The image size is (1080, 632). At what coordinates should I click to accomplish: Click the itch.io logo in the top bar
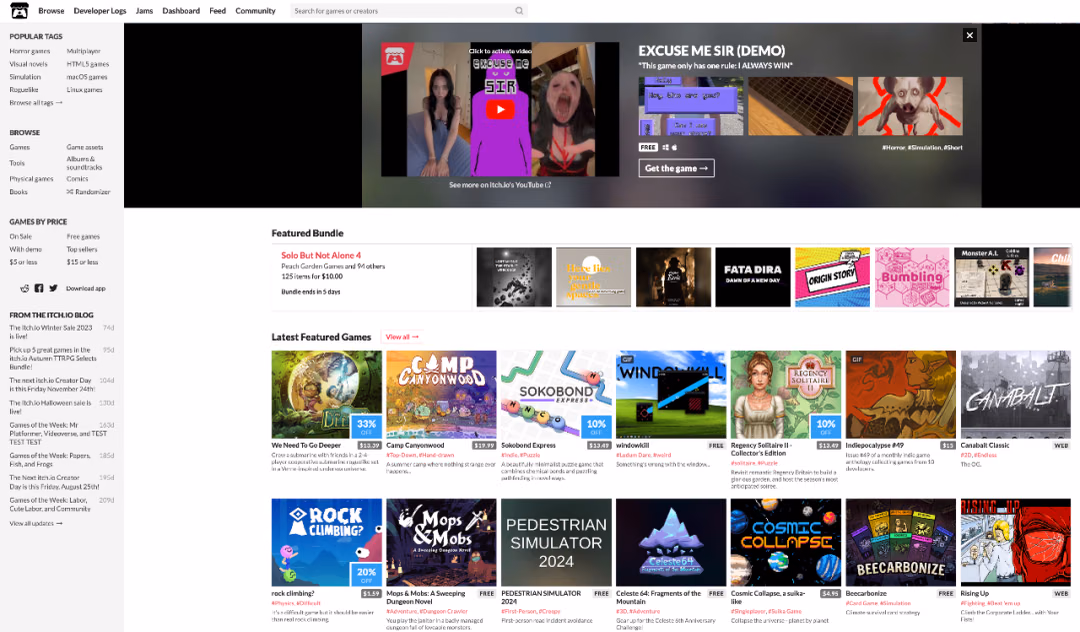19,10
